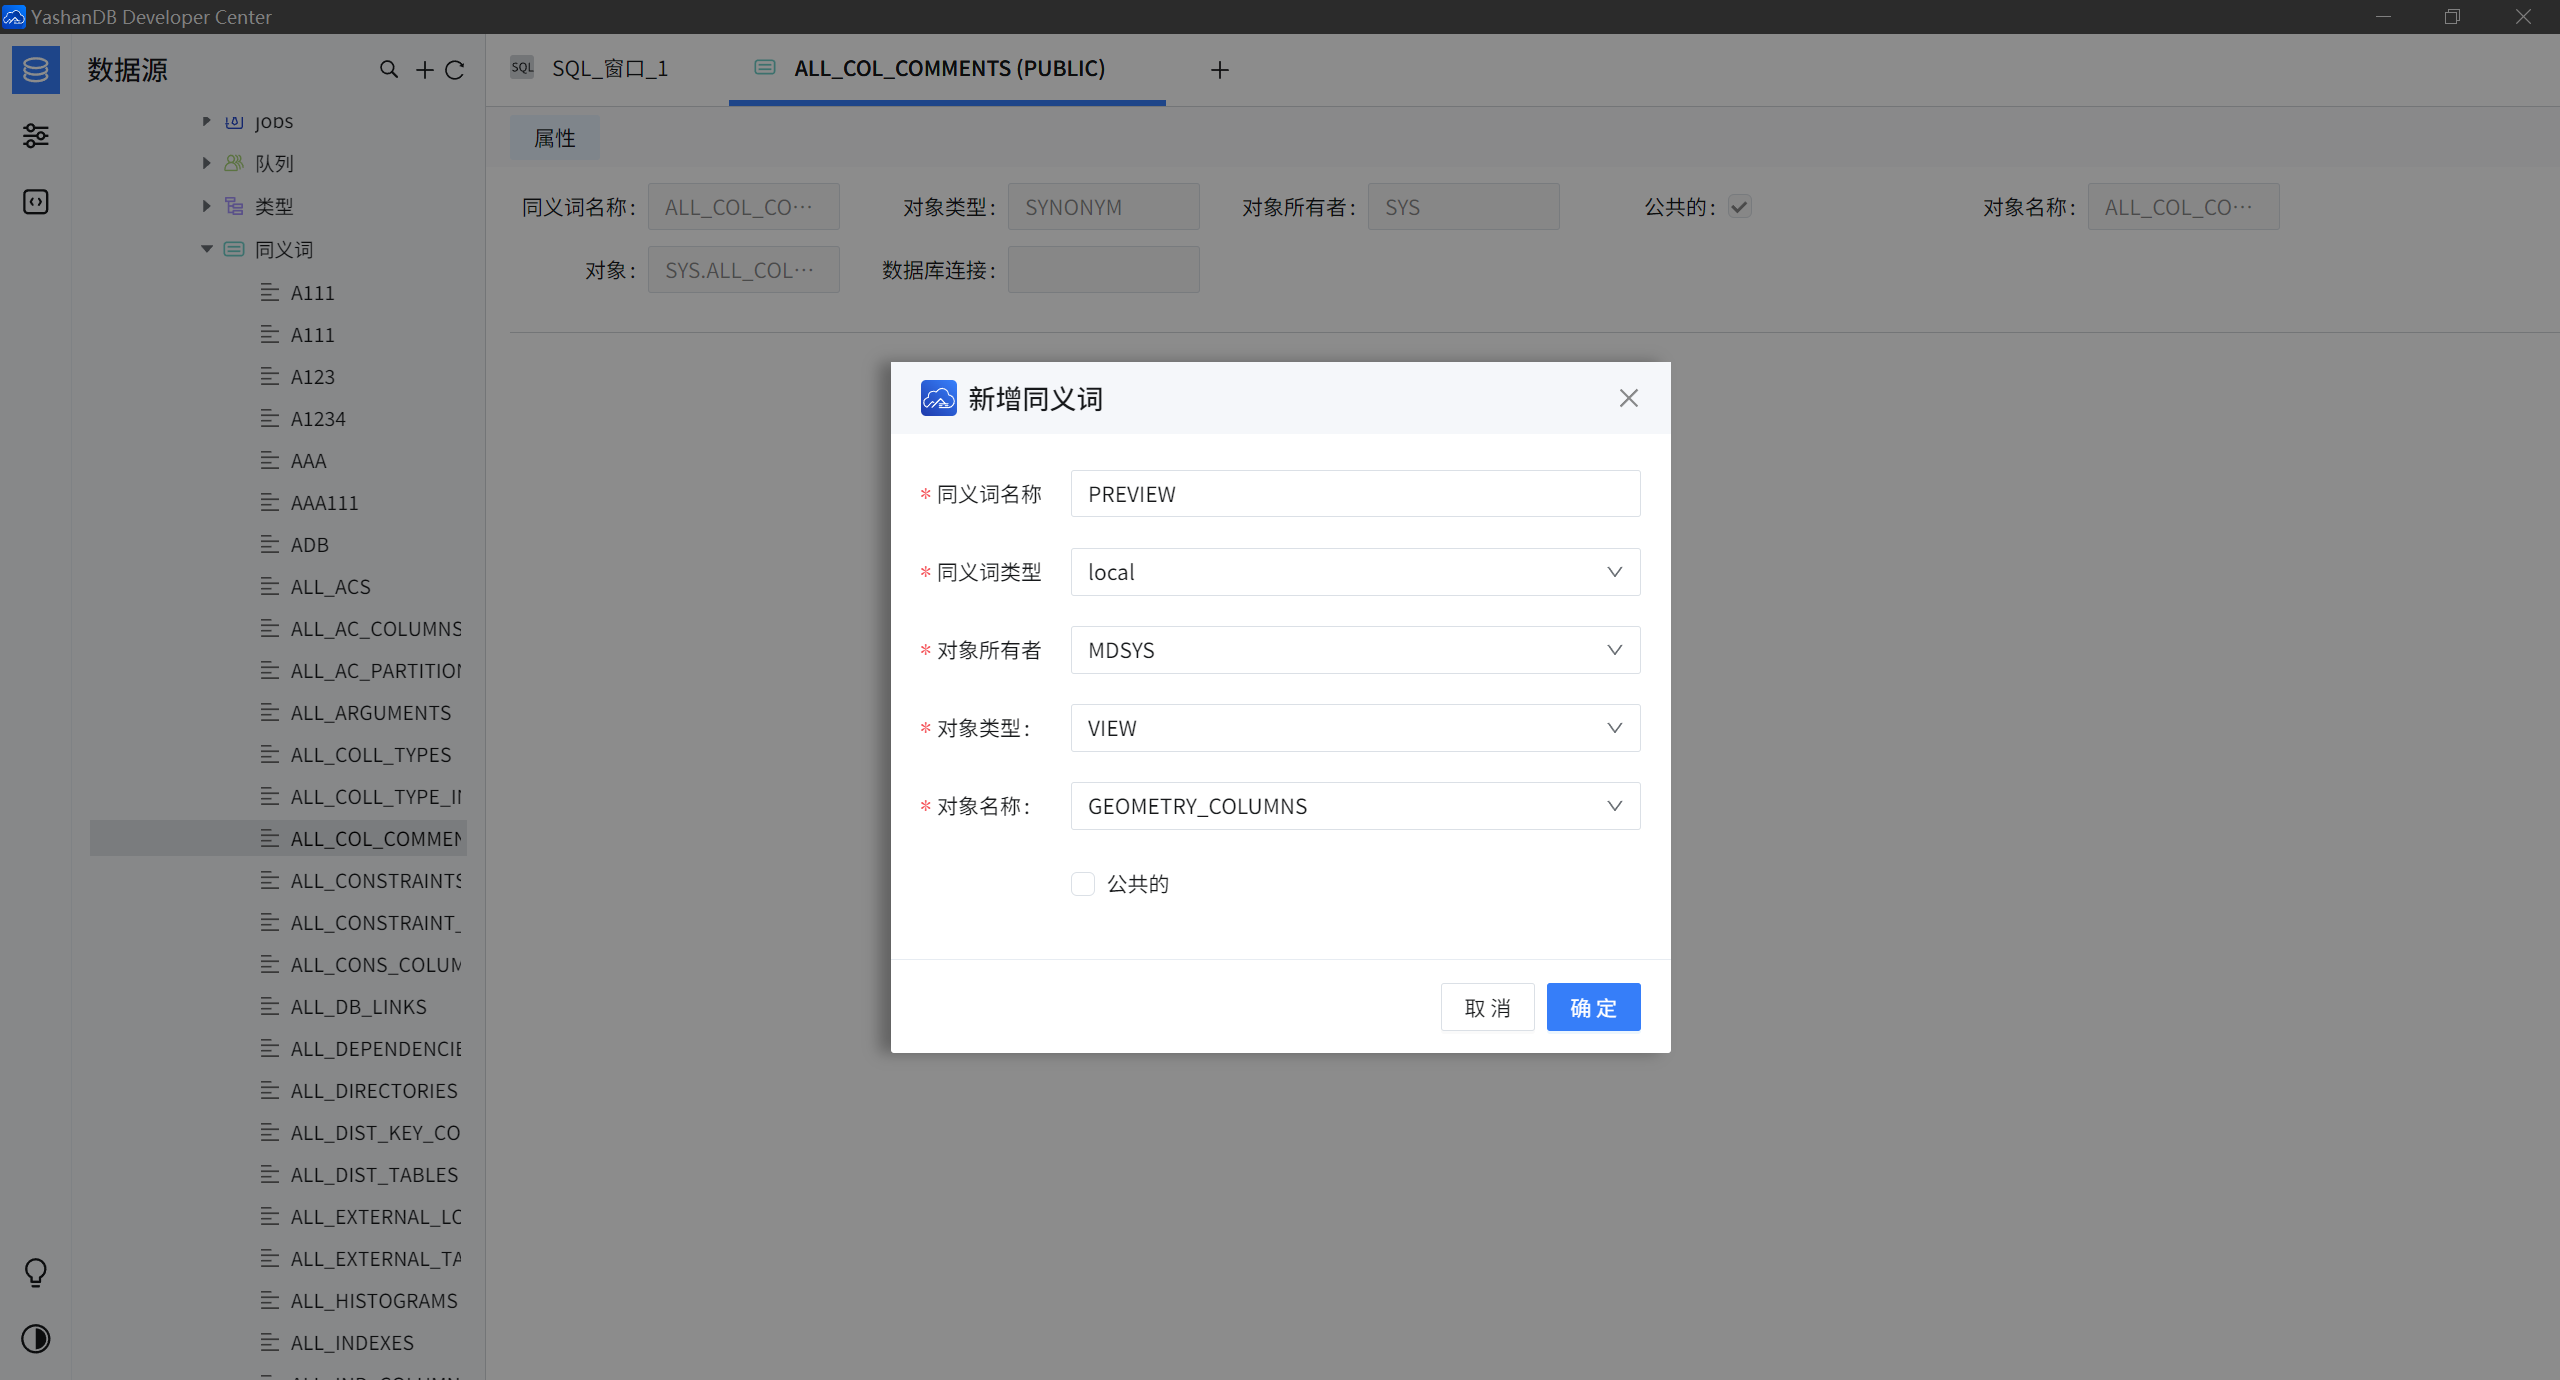Open the 对象名称 dropdown showing GEOMETRY_COLUMNS
Viewport: 2560px width, 1380px height.
(x=1355, y=806)
